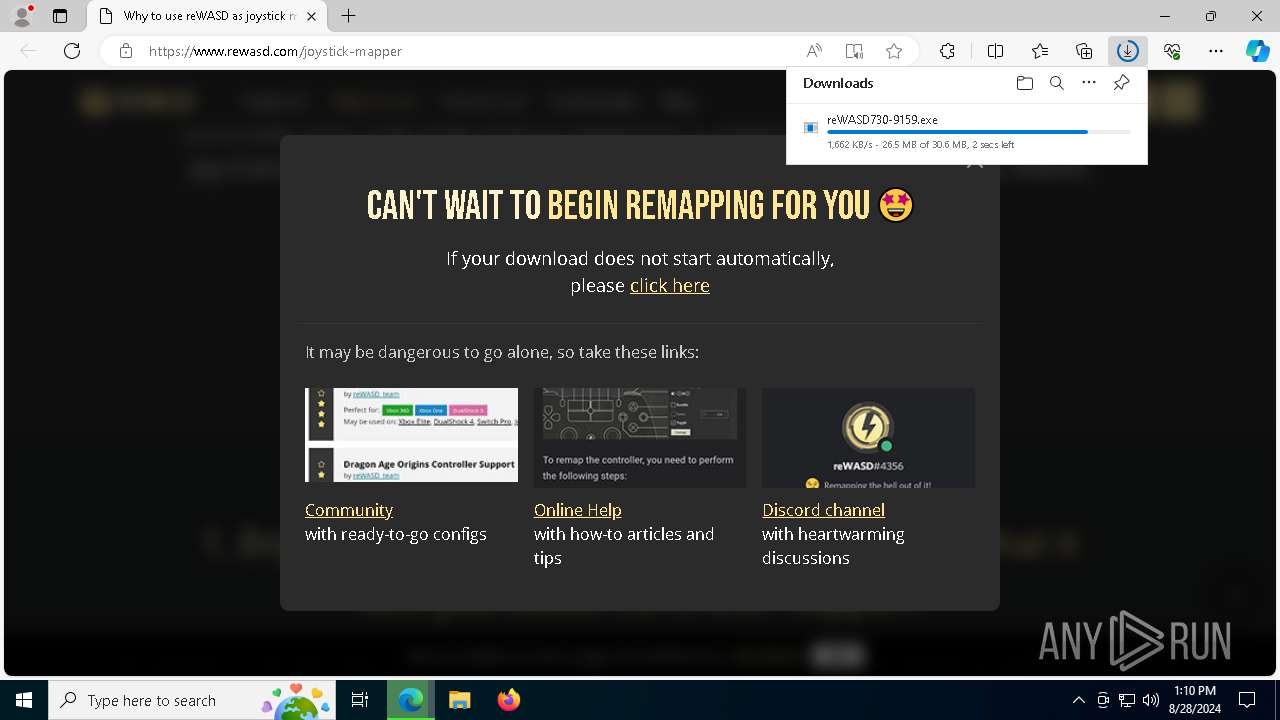Open the volume control tray icon
The height and width of the screenshot is (720, 1280).
click(x=1151, y=700)
